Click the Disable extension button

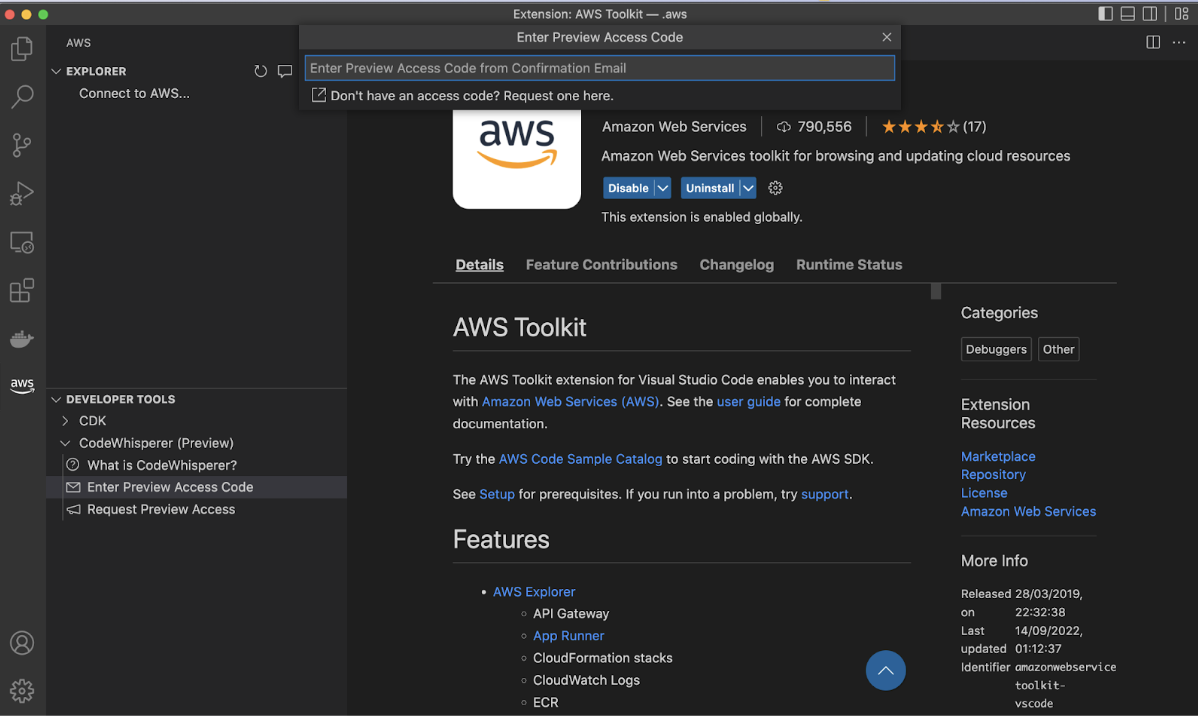(628, 188)
